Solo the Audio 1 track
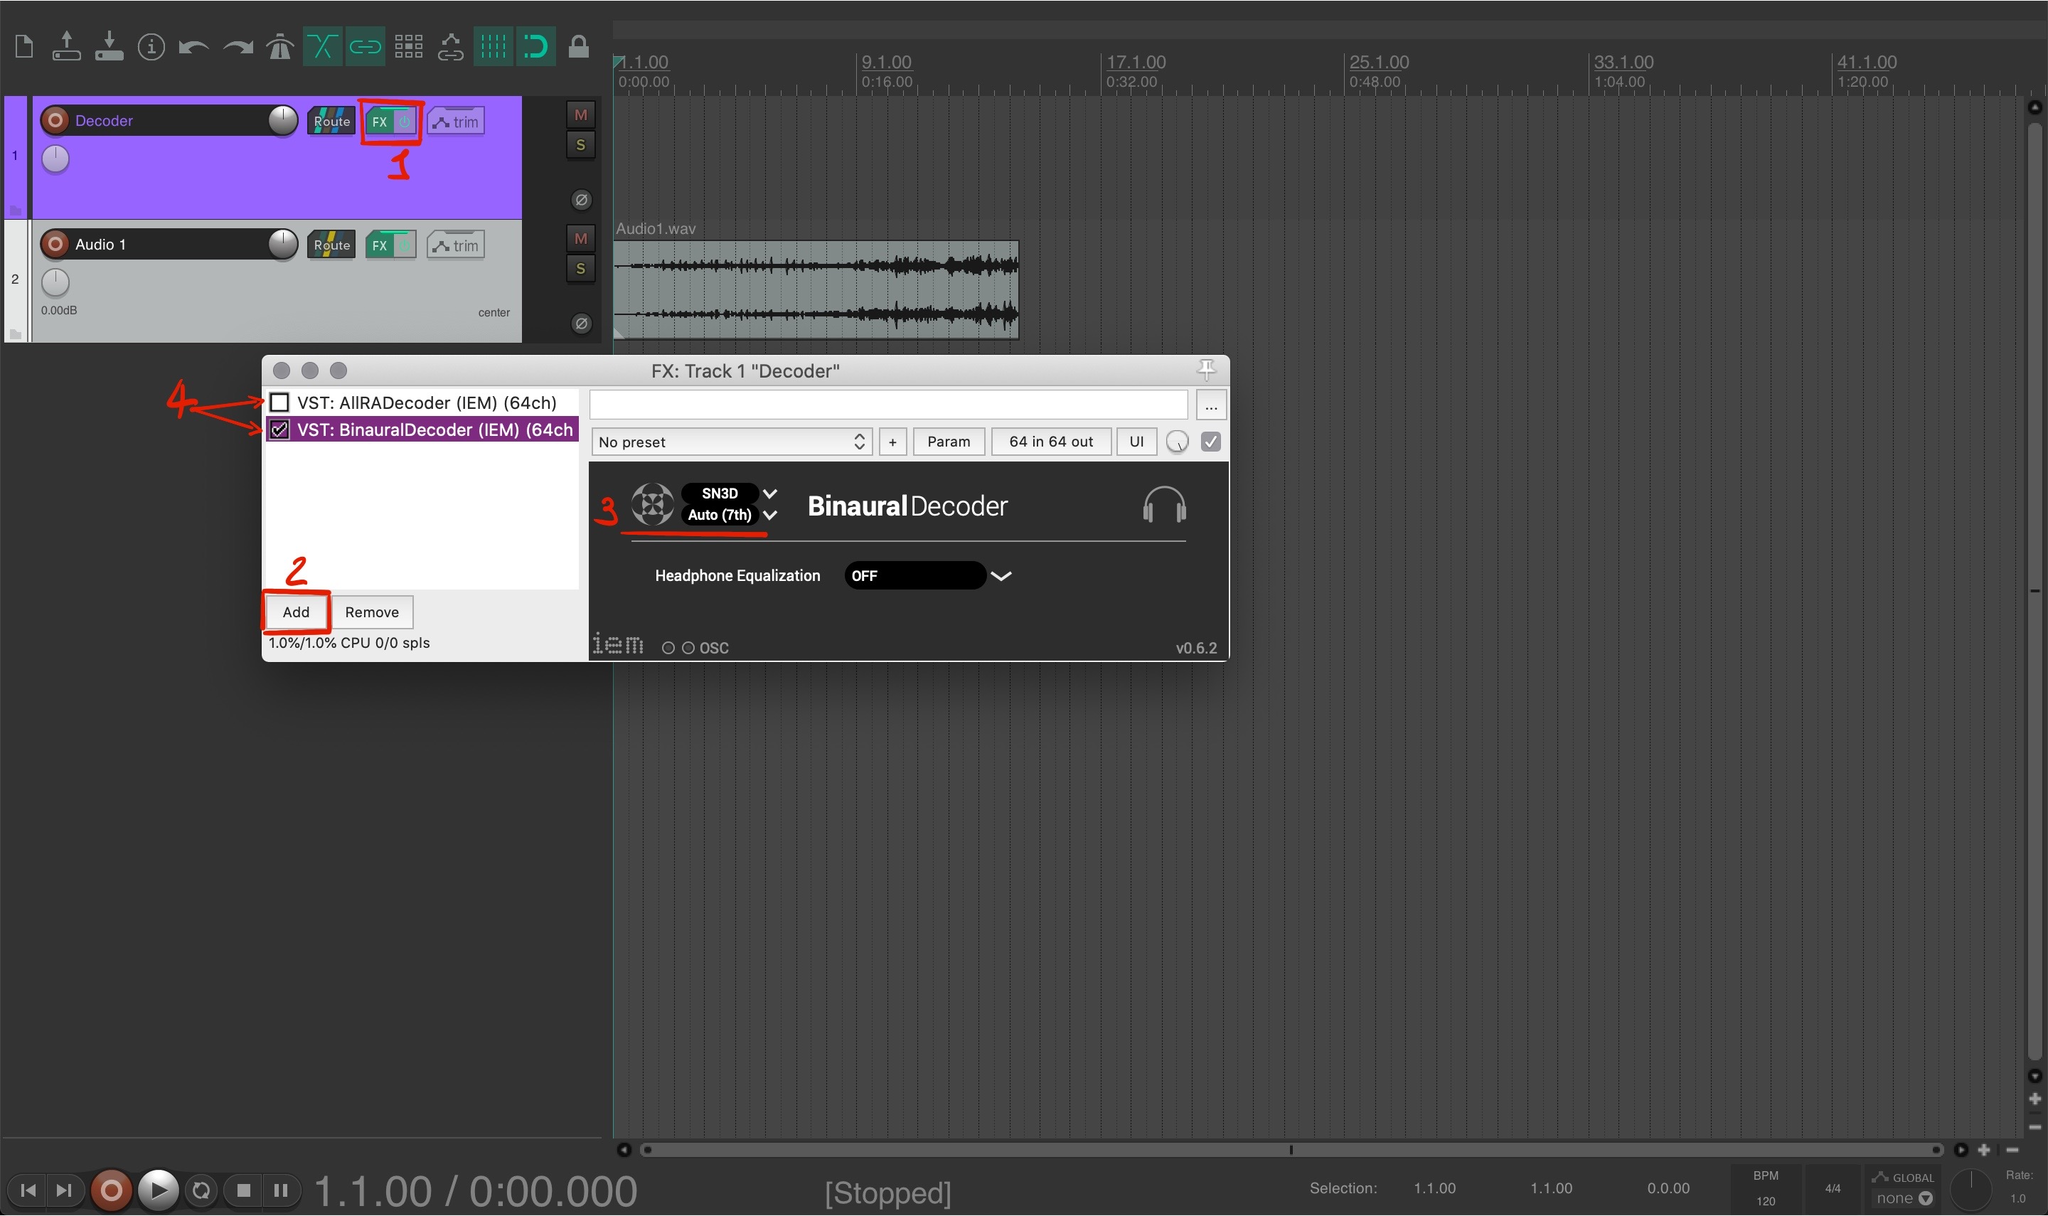The image size is (2048, 1216). pyautogui.click(x=580, y=269)
